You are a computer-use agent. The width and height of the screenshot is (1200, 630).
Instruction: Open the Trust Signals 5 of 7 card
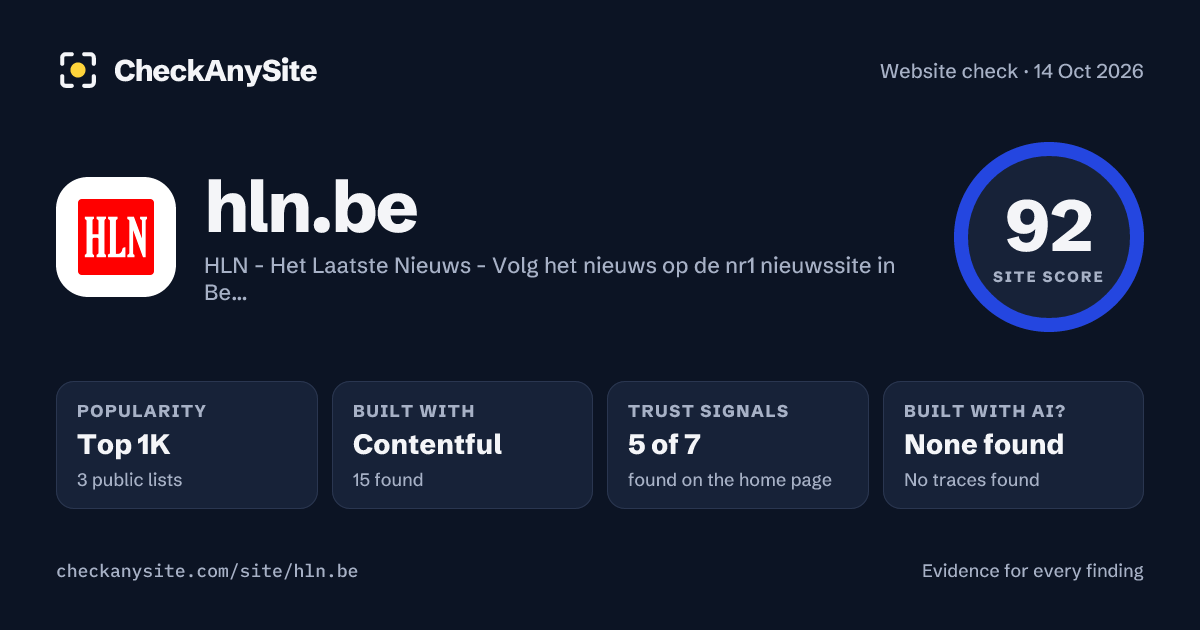pyautogui.click(x=738, y=445)
